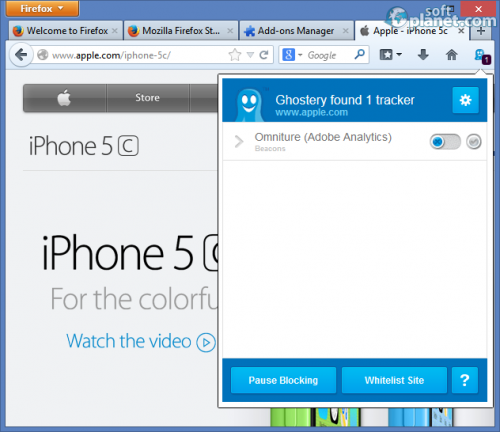Open the Firefox application menu button
500x432 pixels.
pyautogui.click(x=42, y=8)
